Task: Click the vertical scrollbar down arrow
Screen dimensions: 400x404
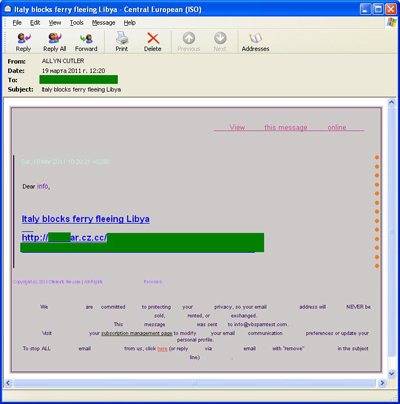Action: point(392,373)
